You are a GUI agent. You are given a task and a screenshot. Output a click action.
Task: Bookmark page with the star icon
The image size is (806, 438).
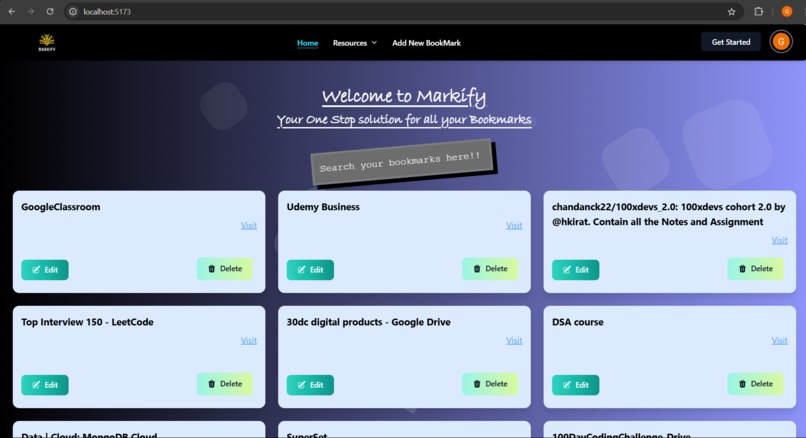pos(731,12)
